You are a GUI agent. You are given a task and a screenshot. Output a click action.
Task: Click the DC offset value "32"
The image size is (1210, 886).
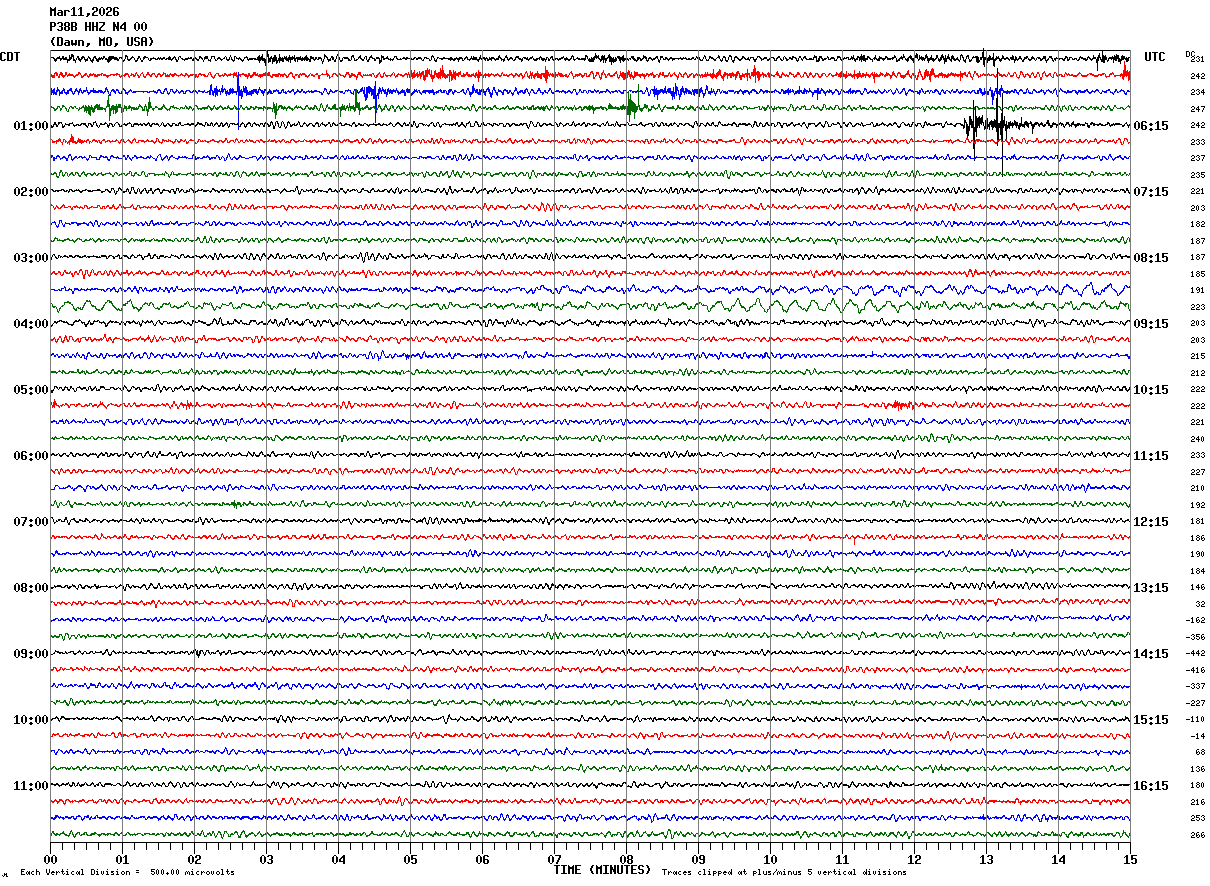click(x=1200, y=604)
